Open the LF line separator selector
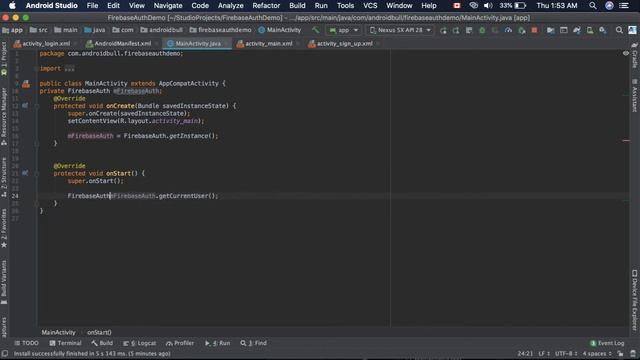 click(x=544, y=353)
